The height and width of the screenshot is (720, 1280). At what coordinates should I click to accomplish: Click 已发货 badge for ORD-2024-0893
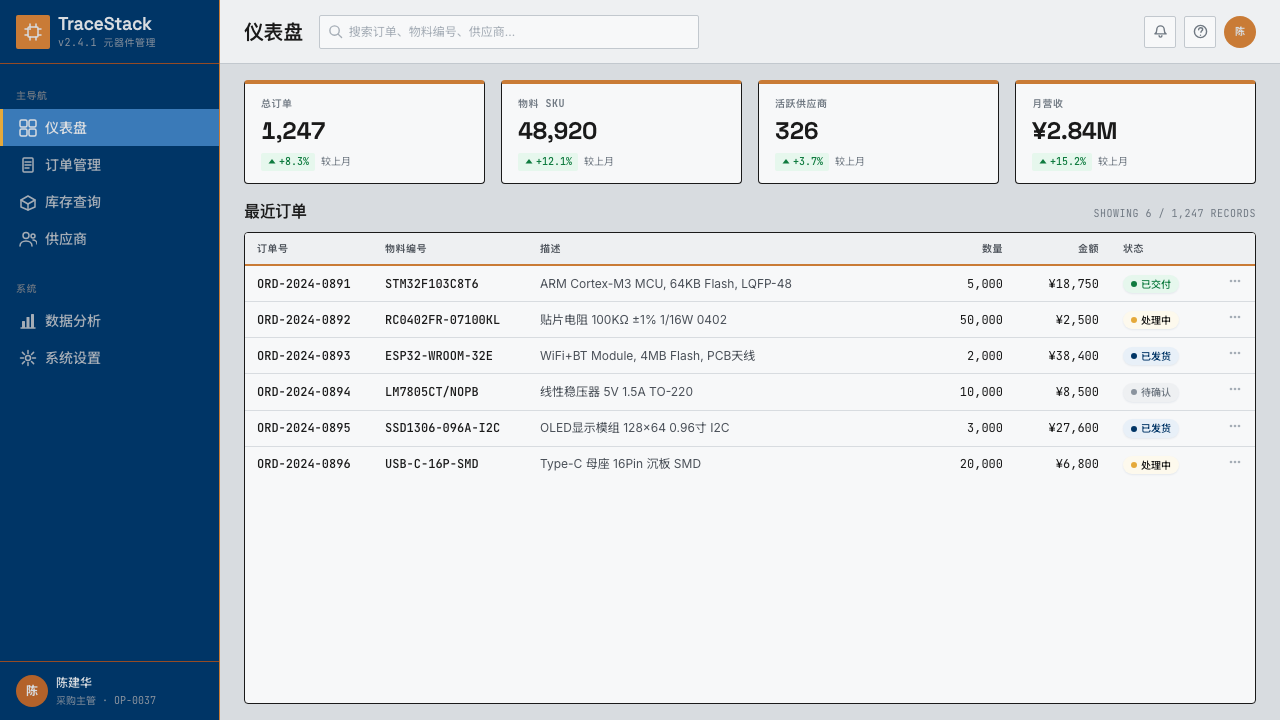pyautogui.click(x=1151, y=356)
